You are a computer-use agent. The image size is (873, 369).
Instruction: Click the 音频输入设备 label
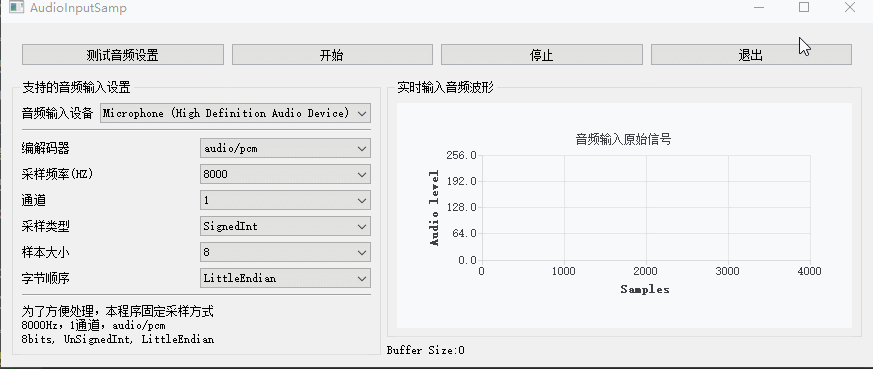[57, 114]
